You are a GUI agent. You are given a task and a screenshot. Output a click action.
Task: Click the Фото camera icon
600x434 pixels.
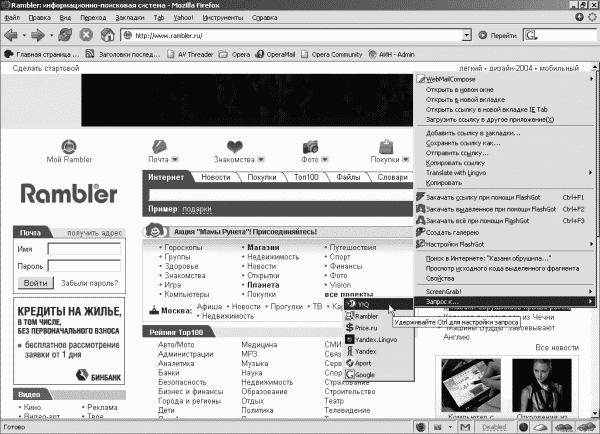click(310, 147)
